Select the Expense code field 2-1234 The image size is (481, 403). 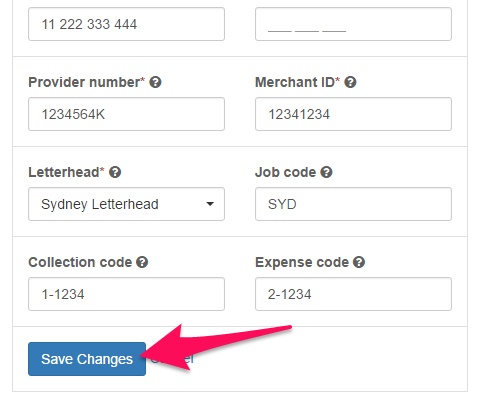point(353,294)
